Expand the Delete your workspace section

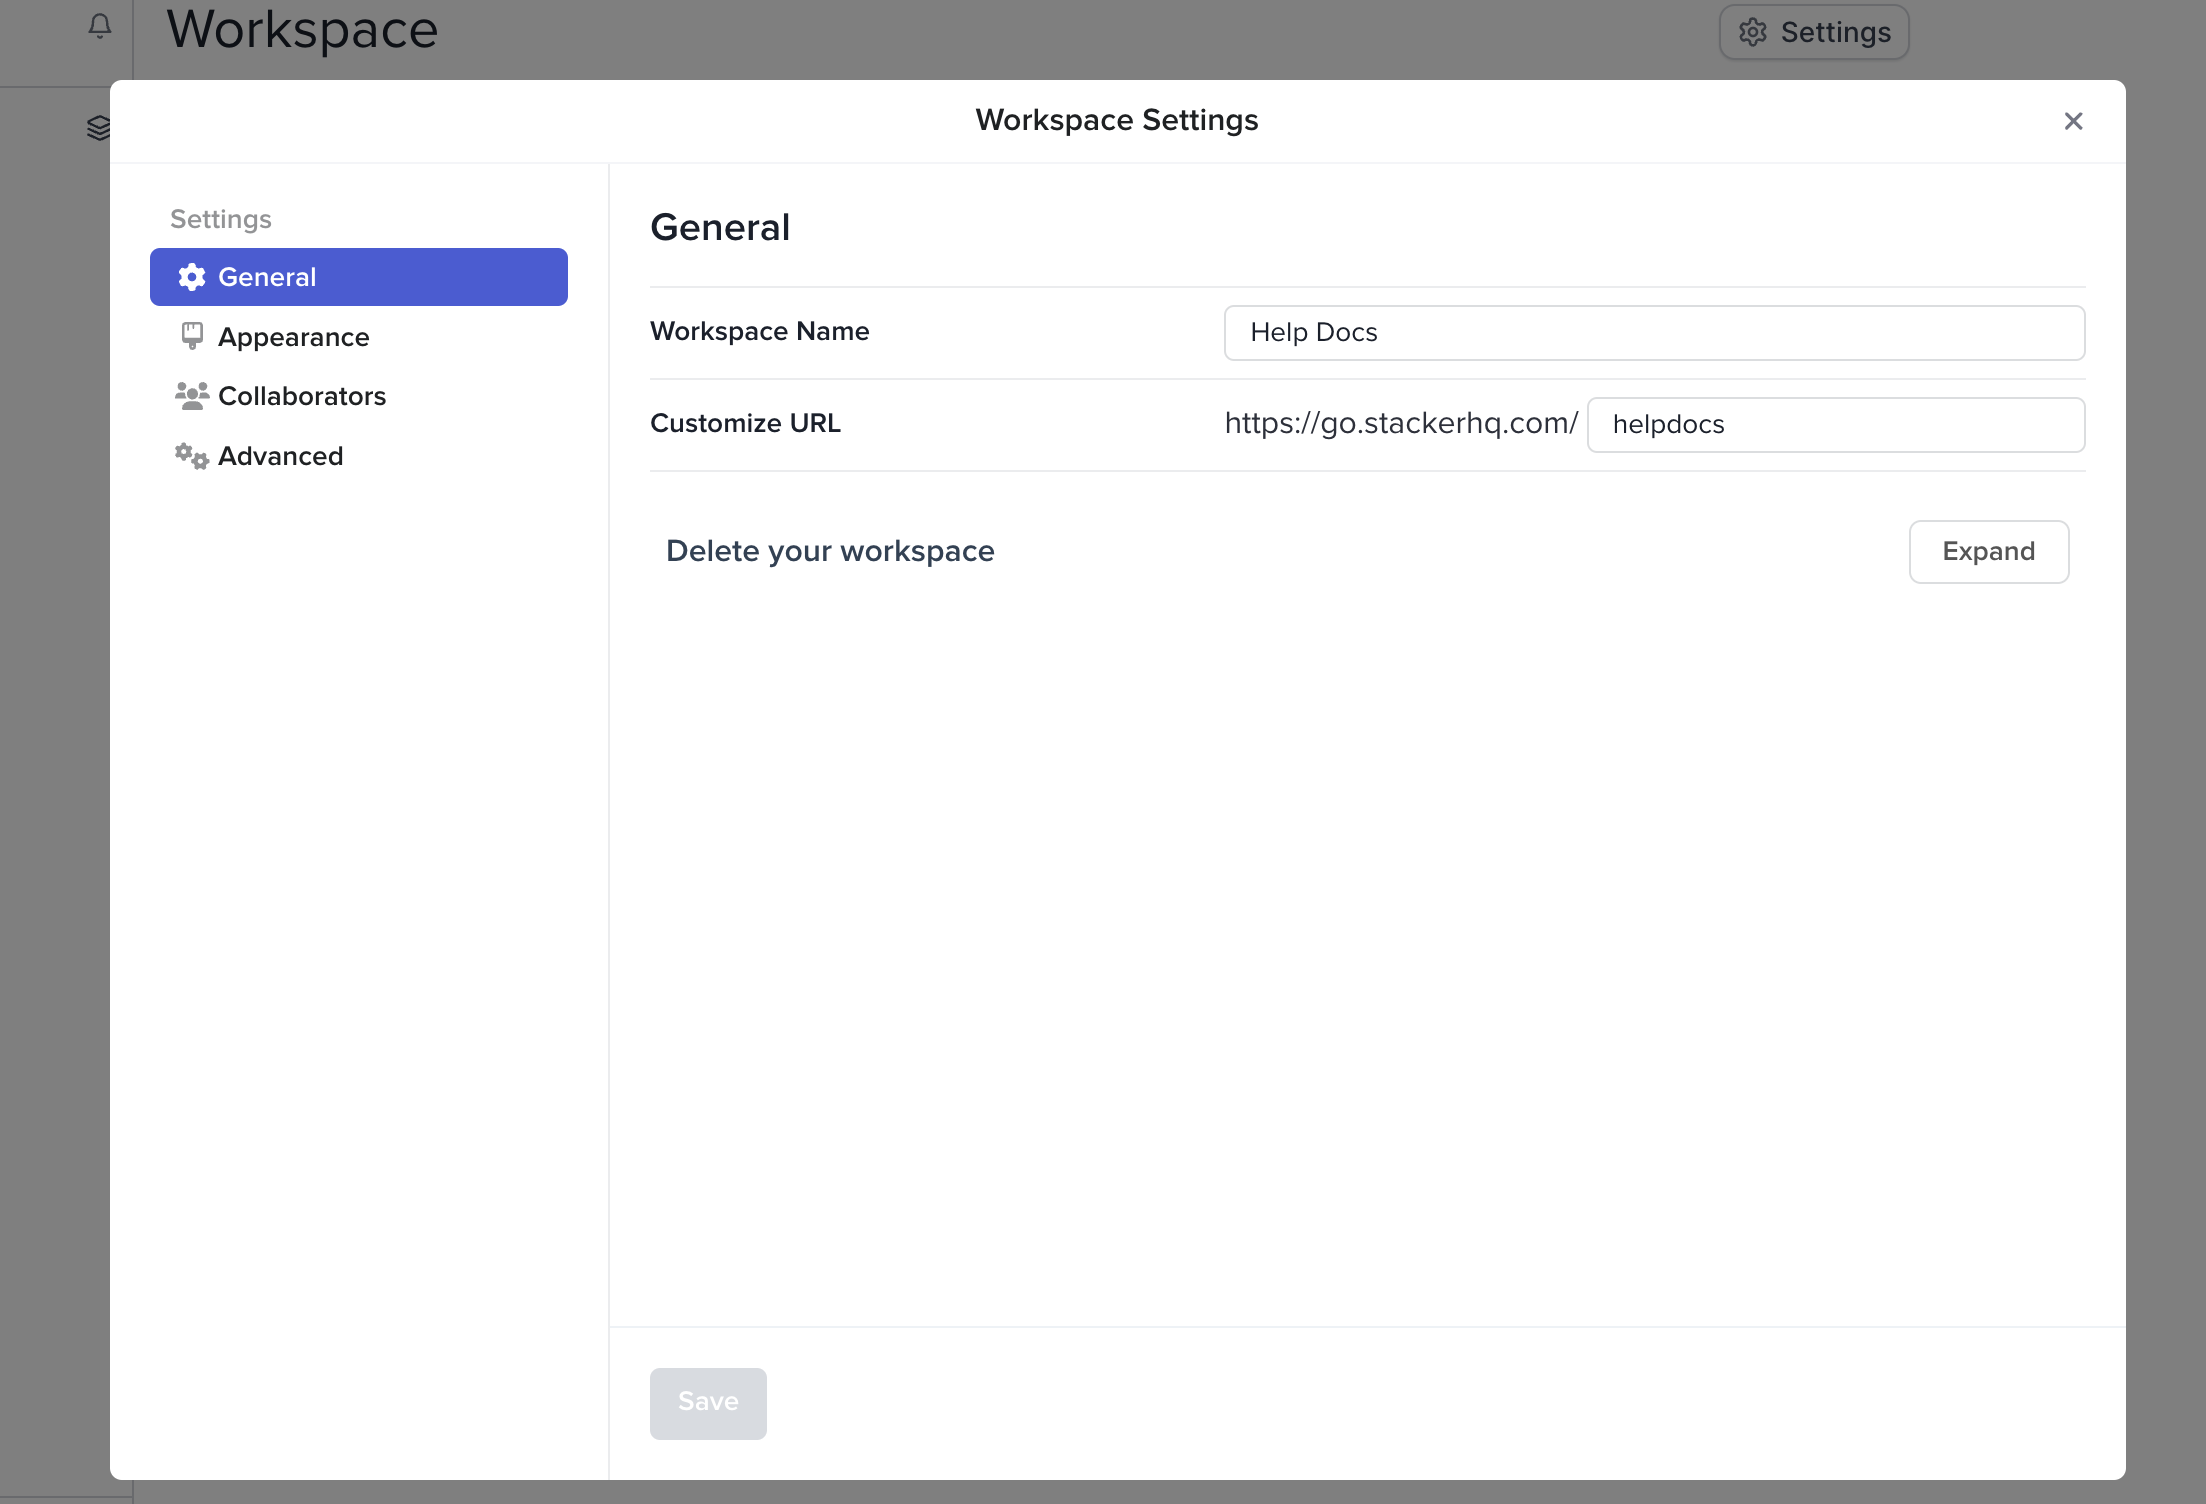(1988, 551)
